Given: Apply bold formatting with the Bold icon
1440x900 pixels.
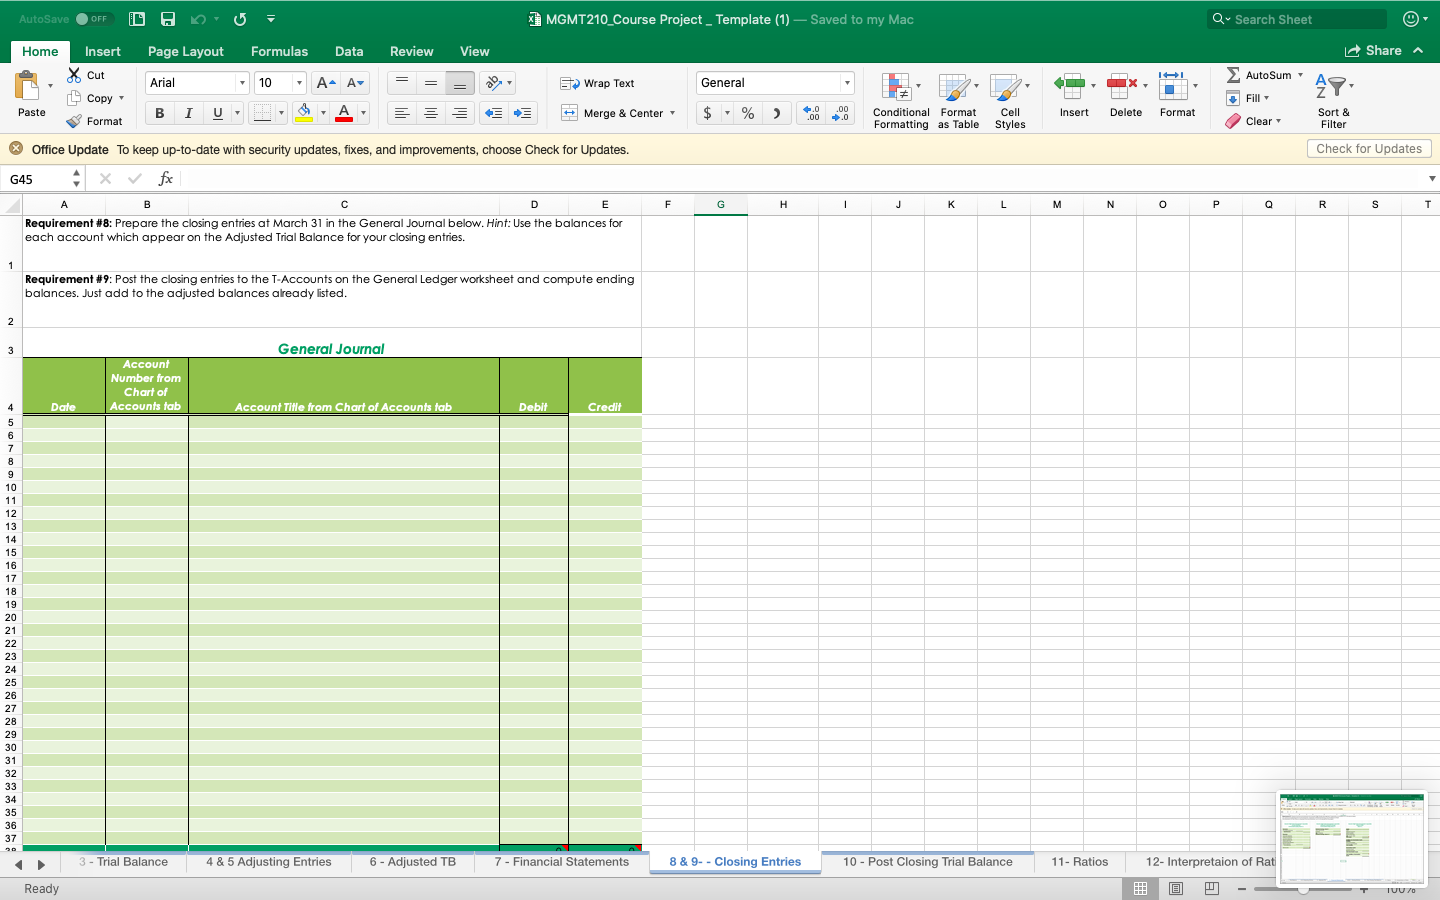Looking at the screenshot, I should [x=158, y=113].
